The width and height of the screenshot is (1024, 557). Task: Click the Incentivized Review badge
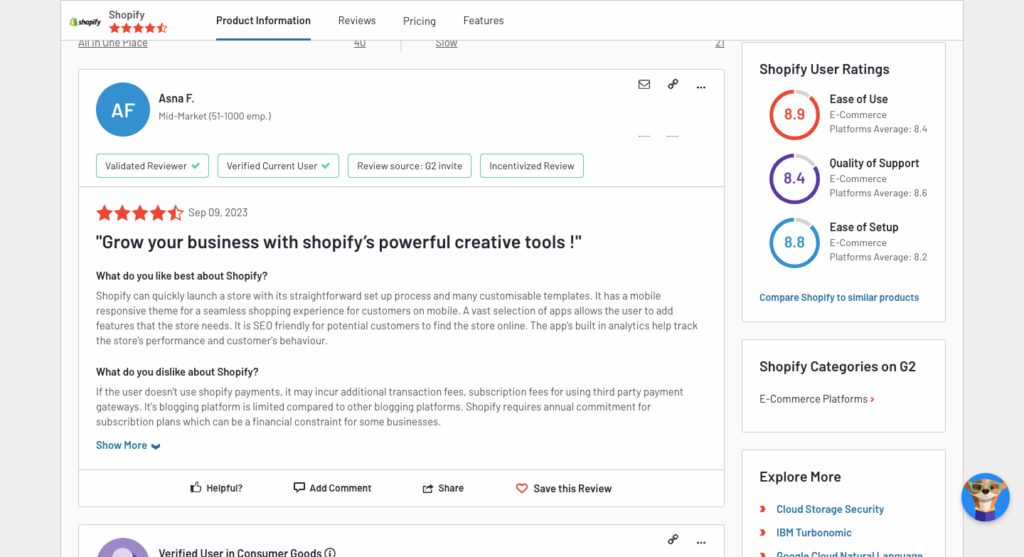coord(532,166)
